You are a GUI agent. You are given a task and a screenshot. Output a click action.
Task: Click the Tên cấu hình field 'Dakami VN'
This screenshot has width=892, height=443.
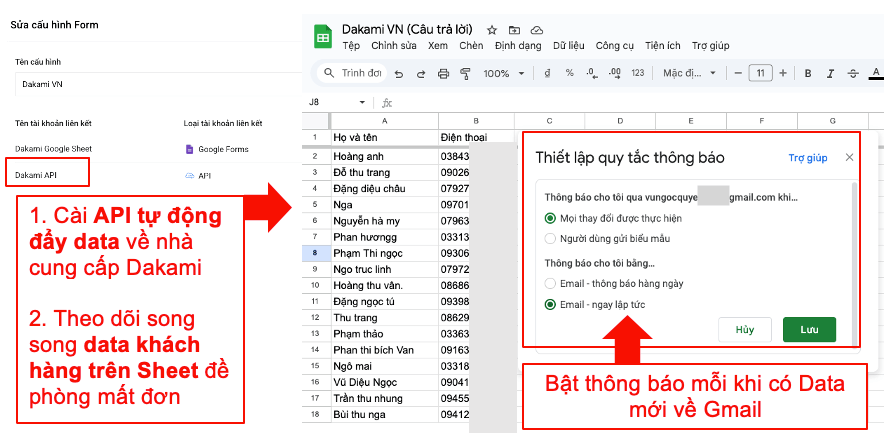coord(158,84)
